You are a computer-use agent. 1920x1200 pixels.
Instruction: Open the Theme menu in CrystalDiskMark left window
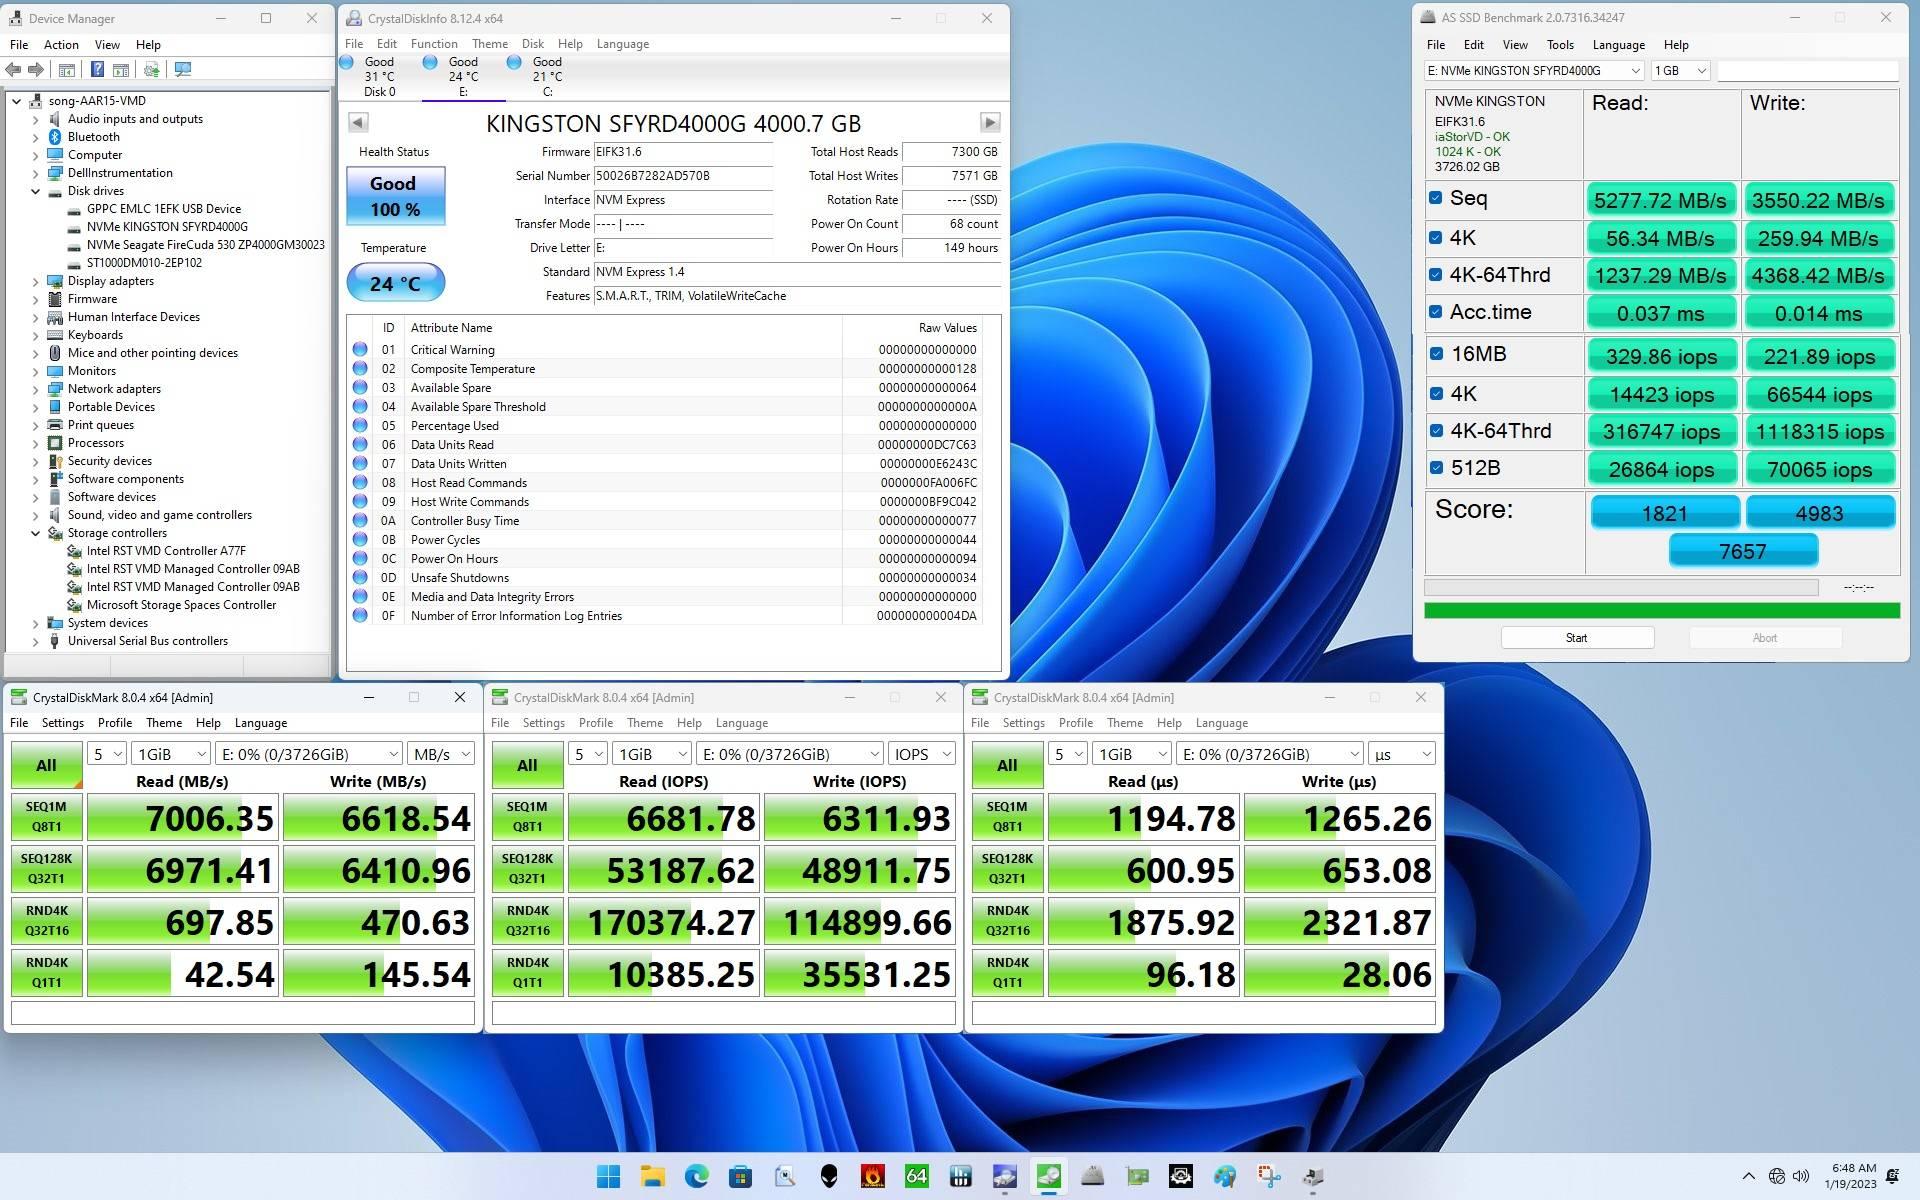(x=163, y=723)
